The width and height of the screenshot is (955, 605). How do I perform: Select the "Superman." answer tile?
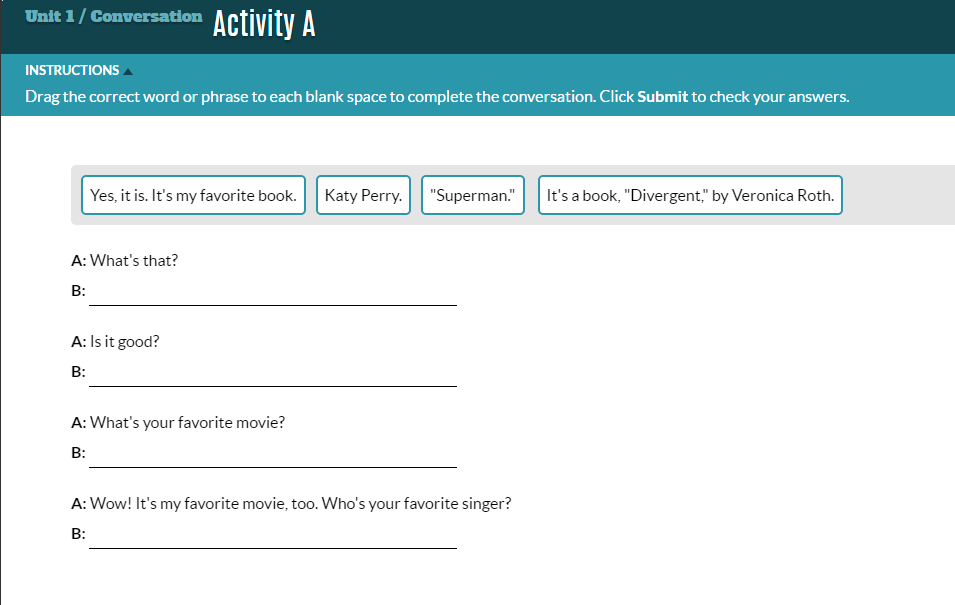coord(473,195)
